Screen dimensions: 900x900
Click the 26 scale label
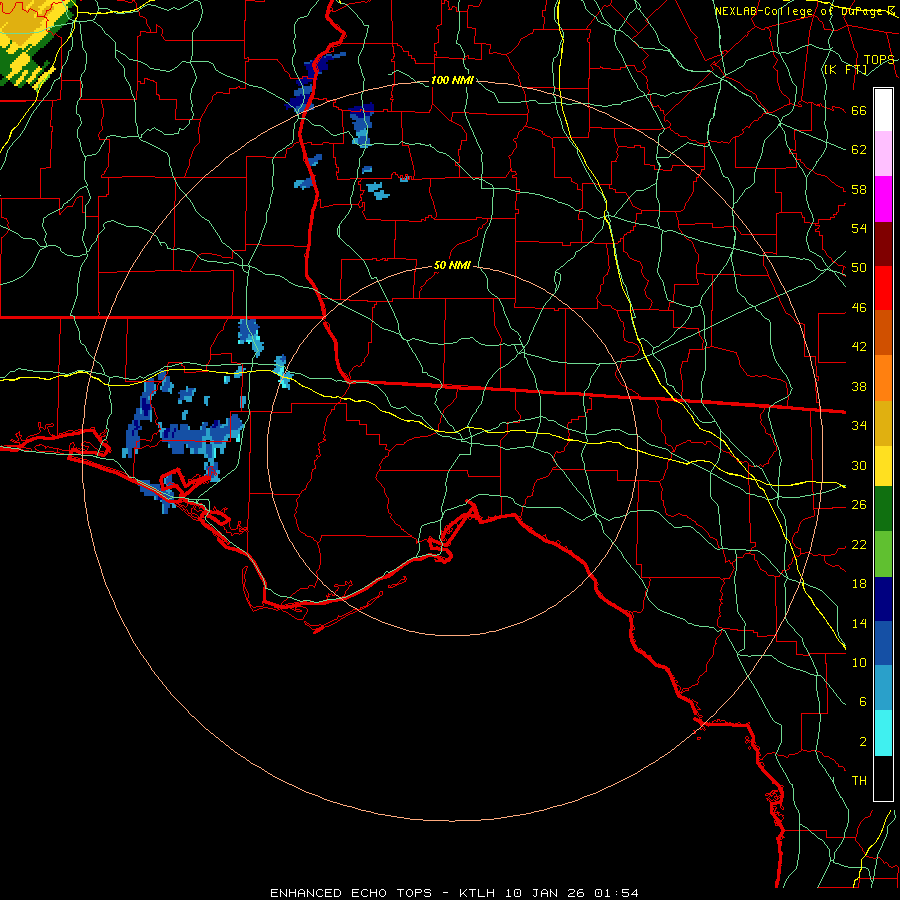tap(859, 505)
